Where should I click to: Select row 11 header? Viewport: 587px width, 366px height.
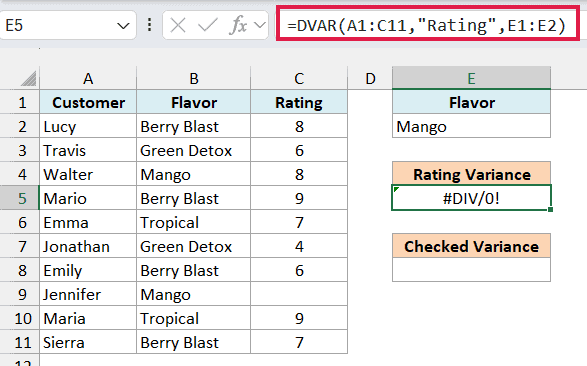click(x=19, y=342)
